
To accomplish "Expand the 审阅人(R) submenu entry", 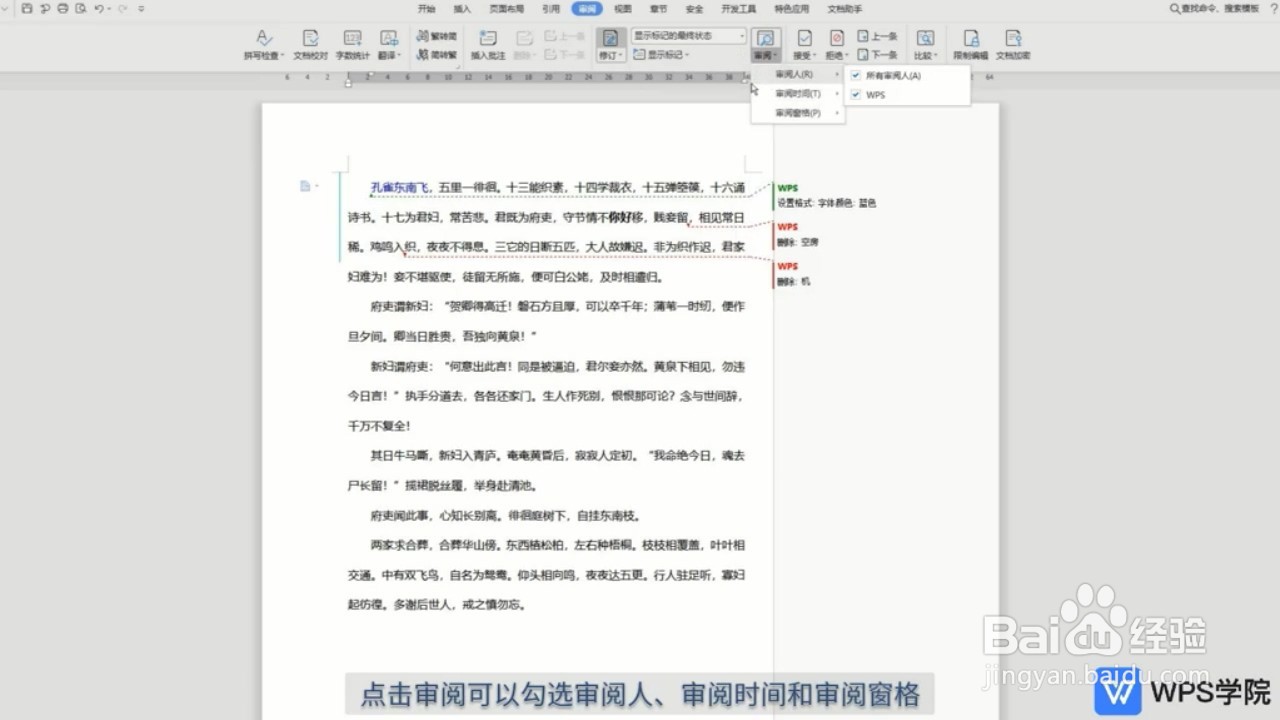I will click(798, 75).
